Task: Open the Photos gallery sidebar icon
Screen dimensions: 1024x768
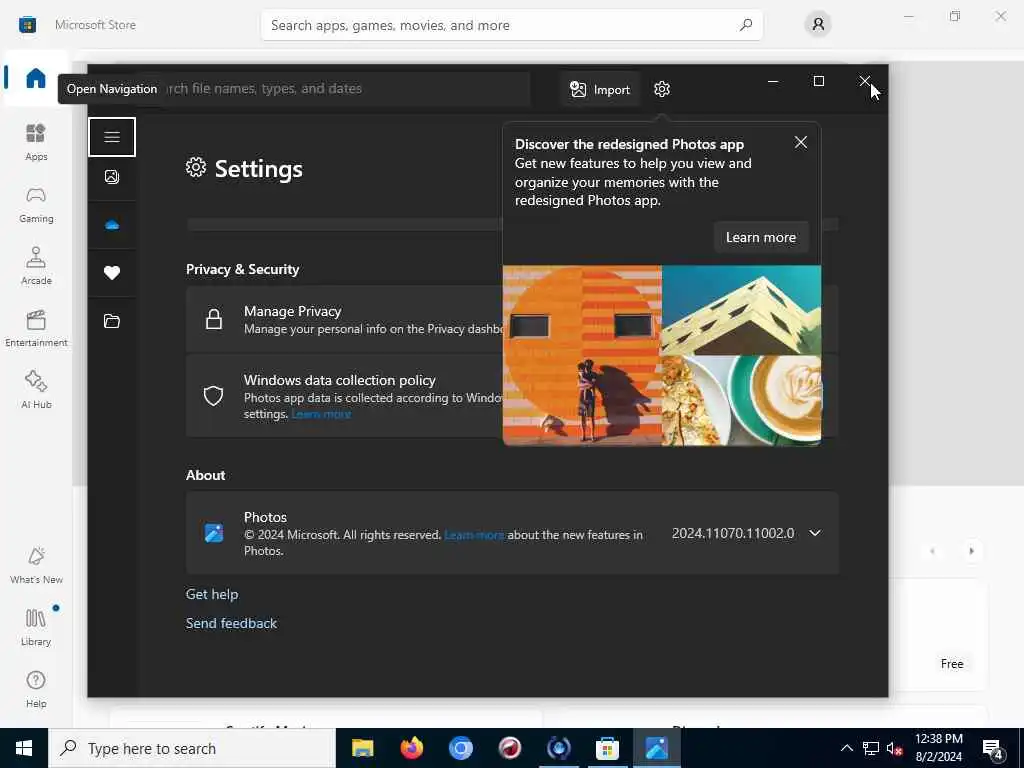Action: pyautogui.click(x=112, y=177)
